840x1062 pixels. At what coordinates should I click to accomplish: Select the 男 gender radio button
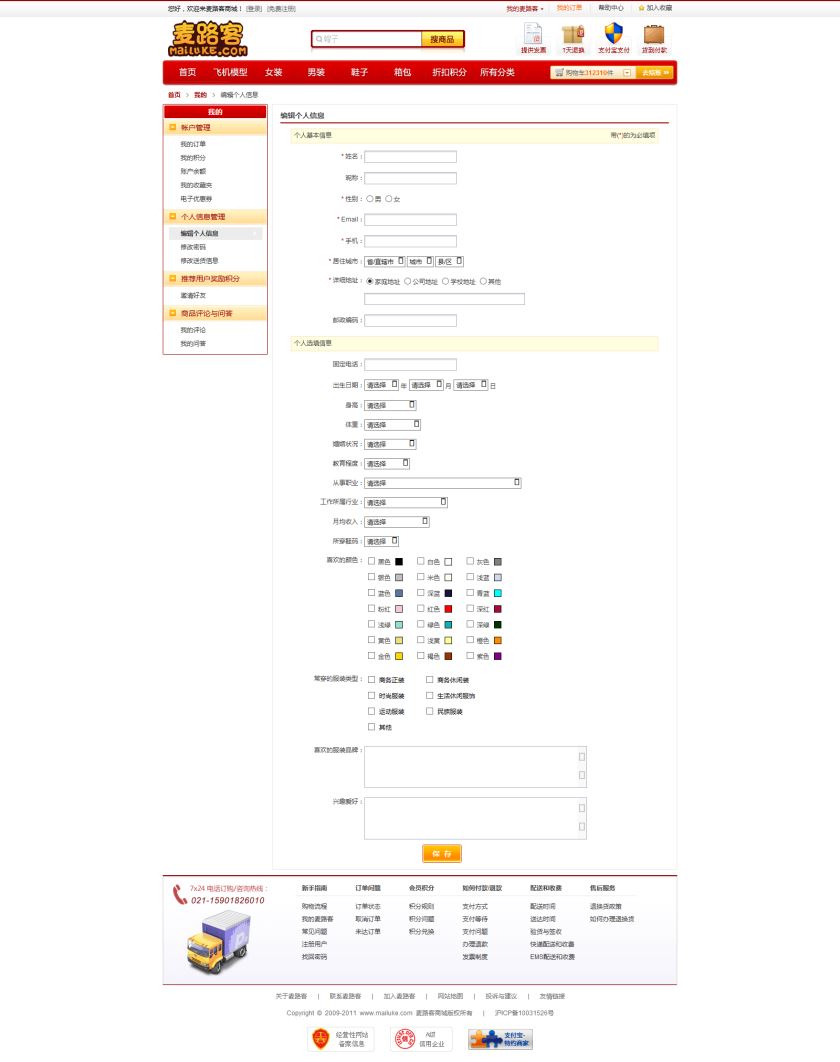click(370, 199)
